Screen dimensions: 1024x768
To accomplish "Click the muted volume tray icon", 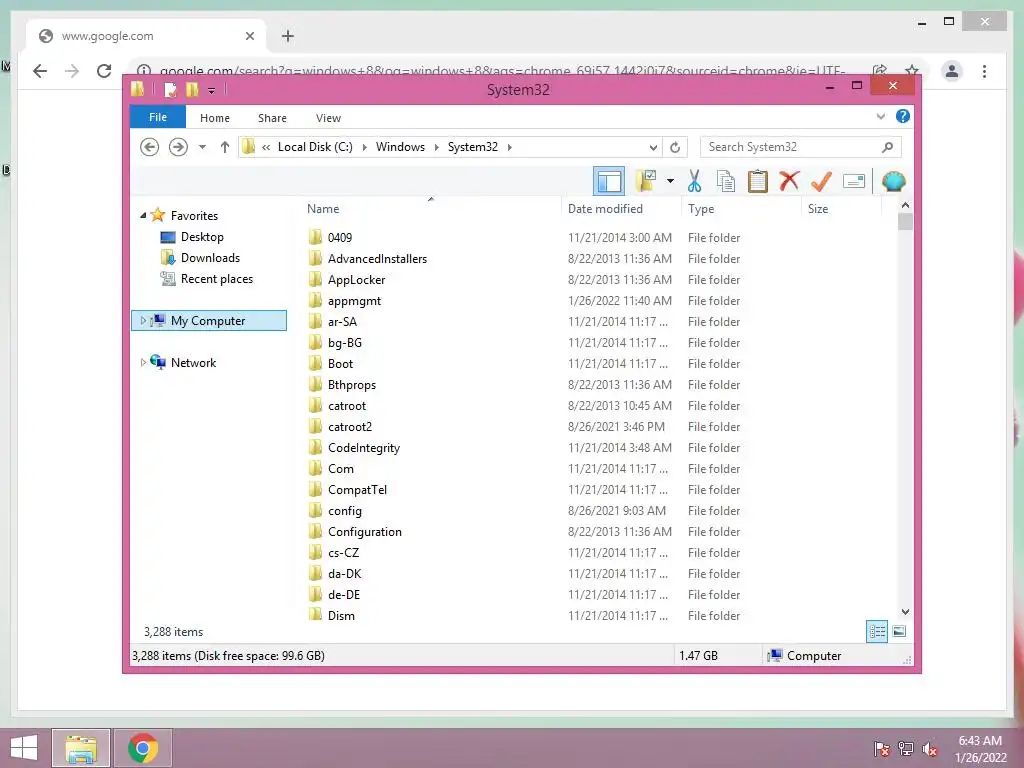I will (930, 749).
